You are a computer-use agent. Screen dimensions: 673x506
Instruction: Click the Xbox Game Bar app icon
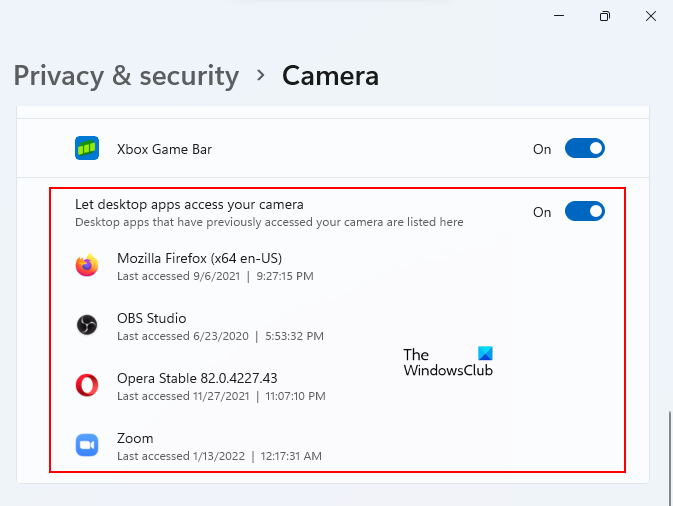(87, 149)
